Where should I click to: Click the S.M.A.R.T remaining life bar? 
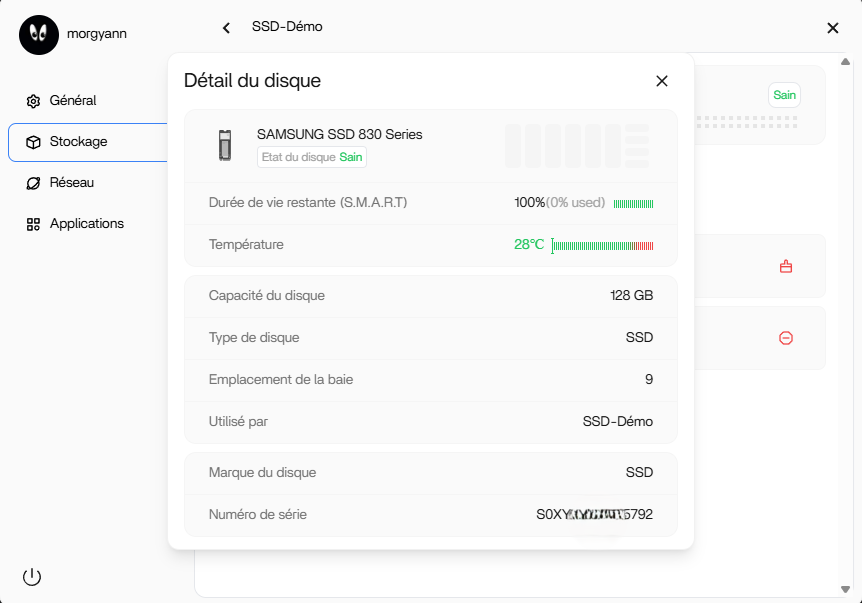(x=633, y=203)
